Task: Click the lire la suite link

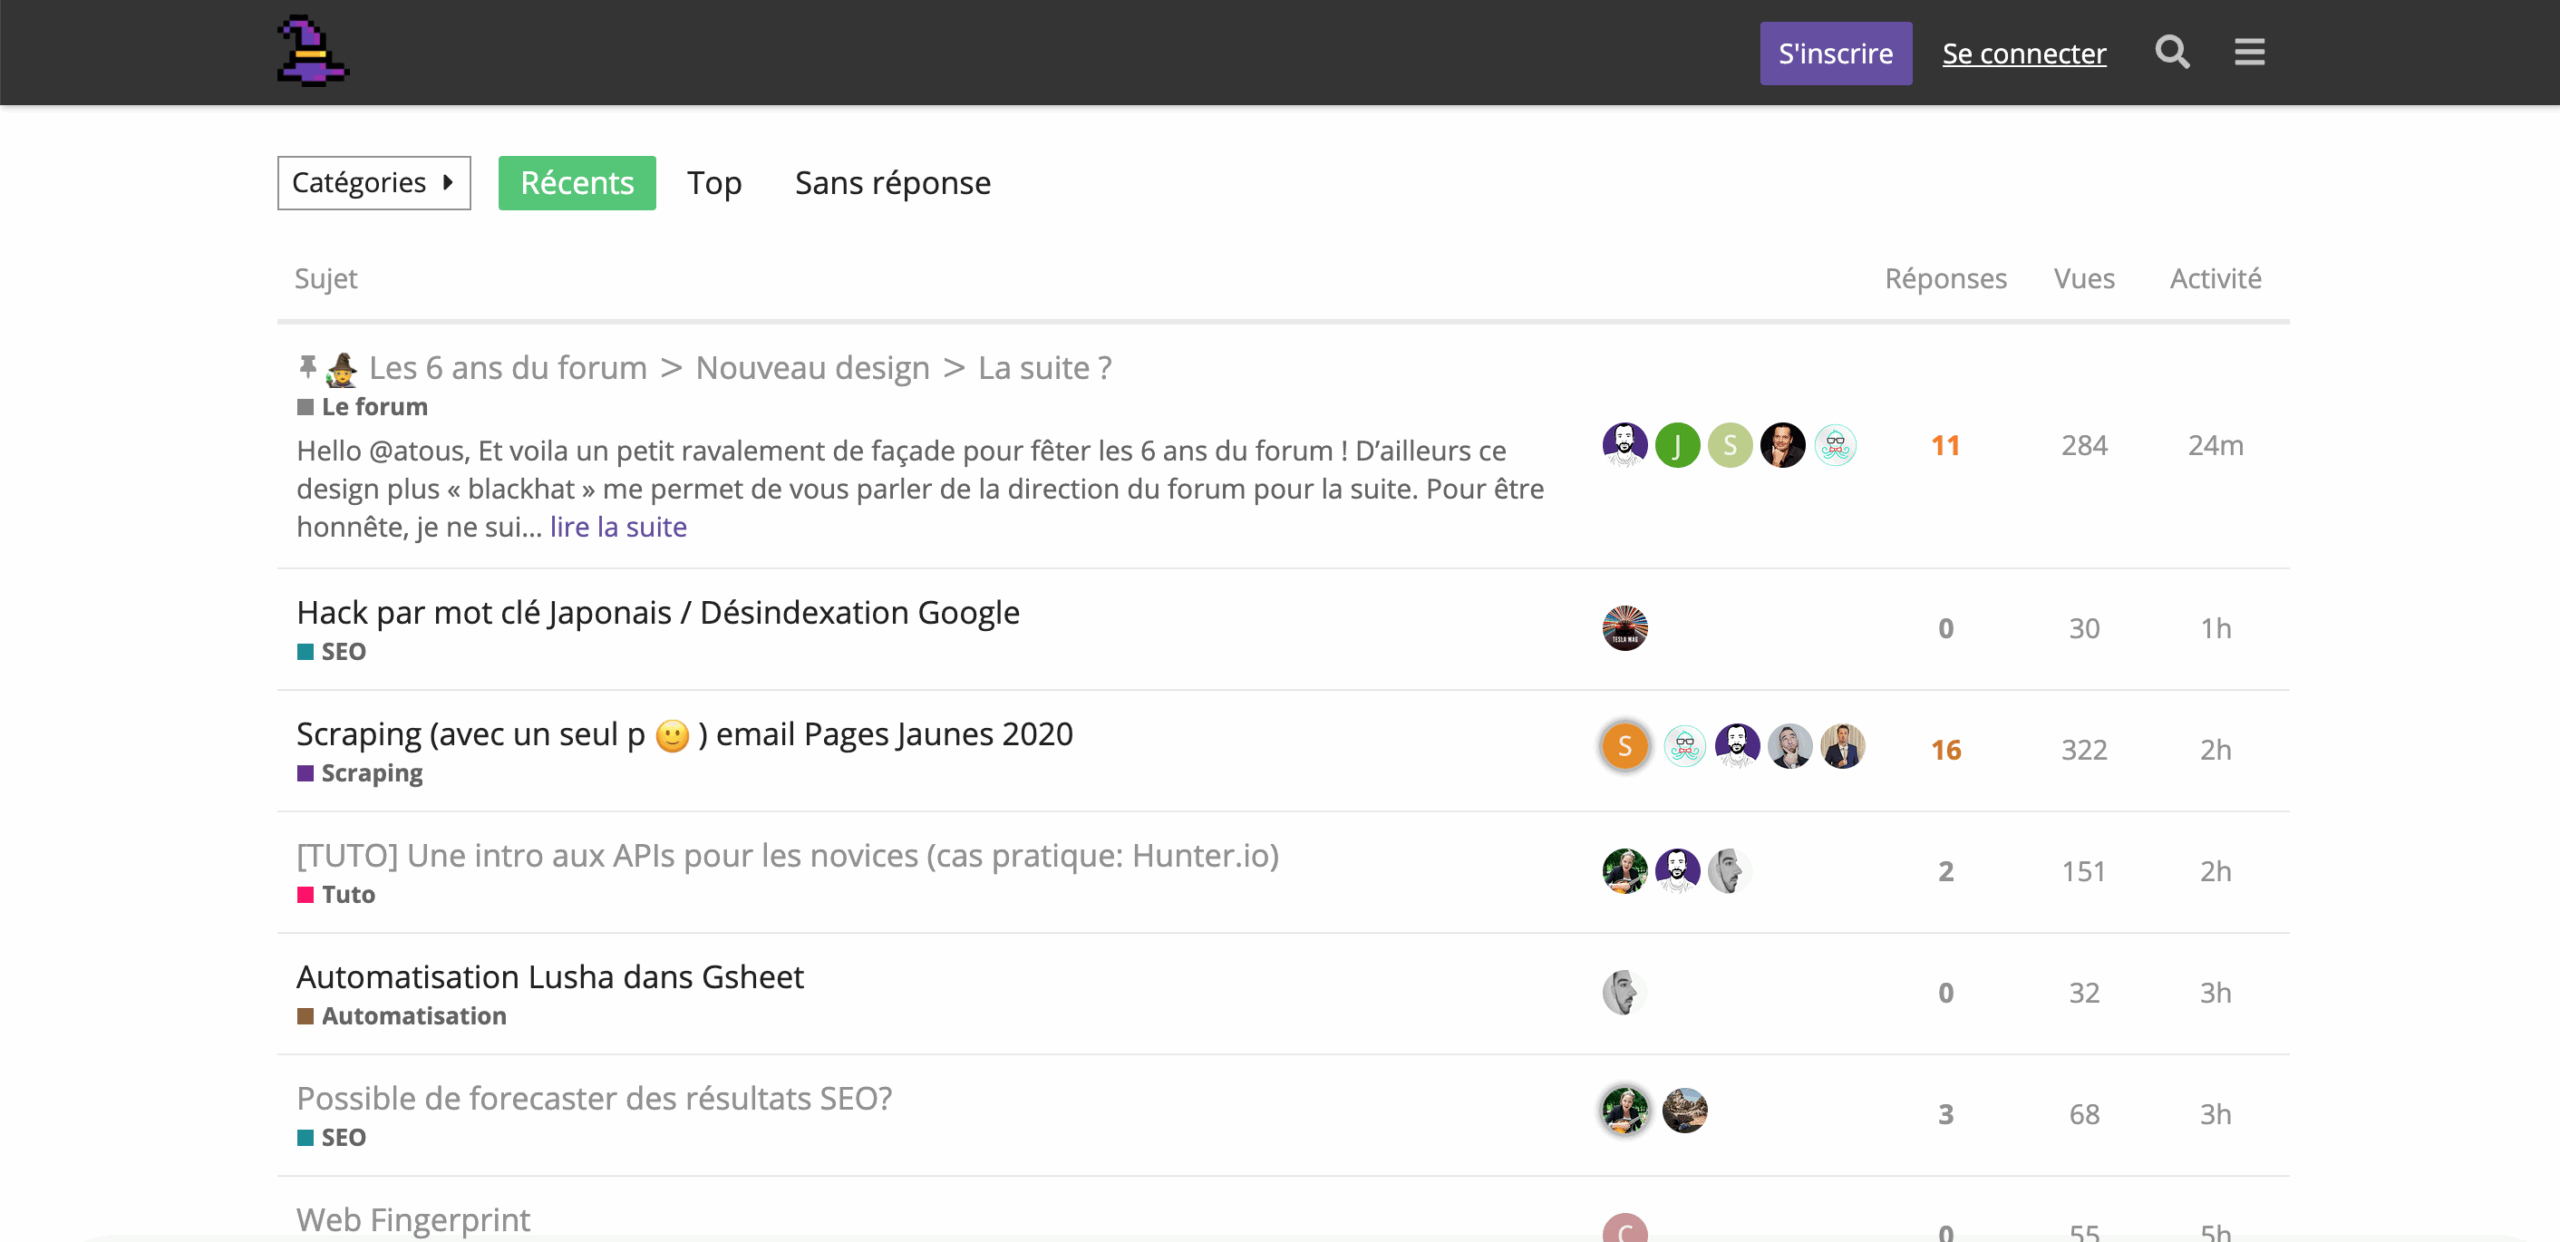Action: (618, 527)
